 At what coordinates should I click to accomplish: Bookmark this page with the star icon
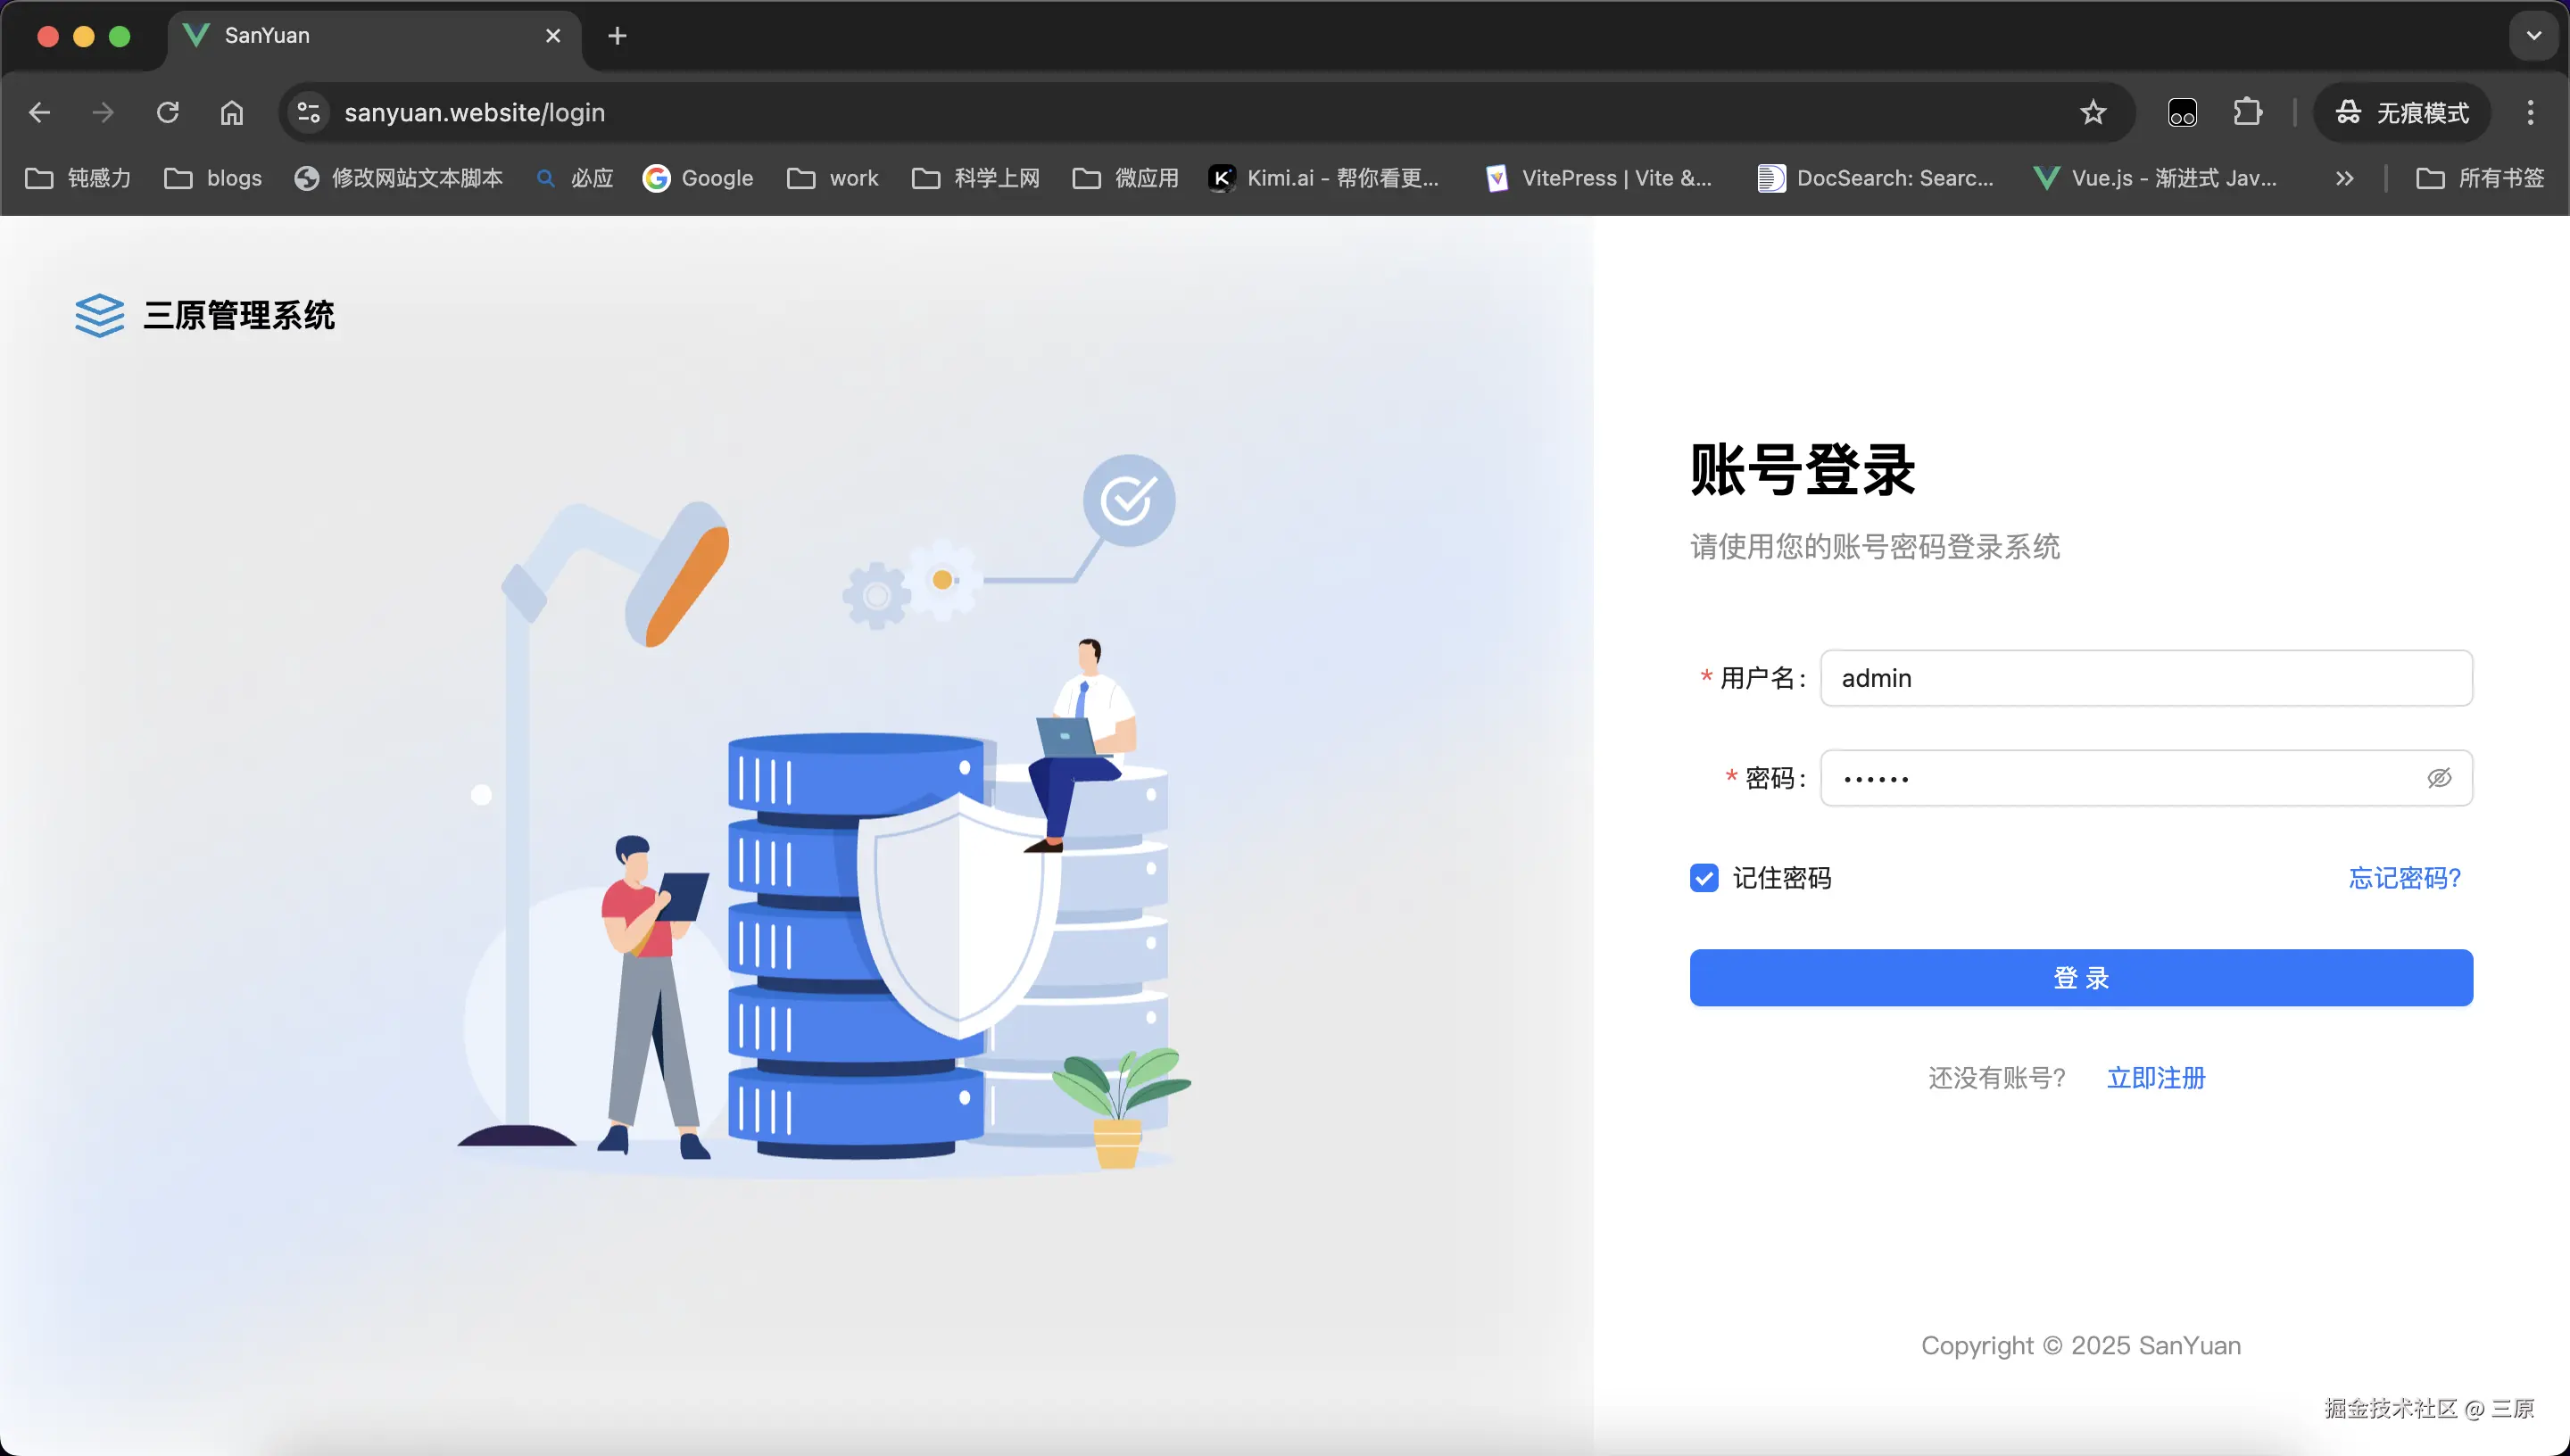click(2092, 112)
